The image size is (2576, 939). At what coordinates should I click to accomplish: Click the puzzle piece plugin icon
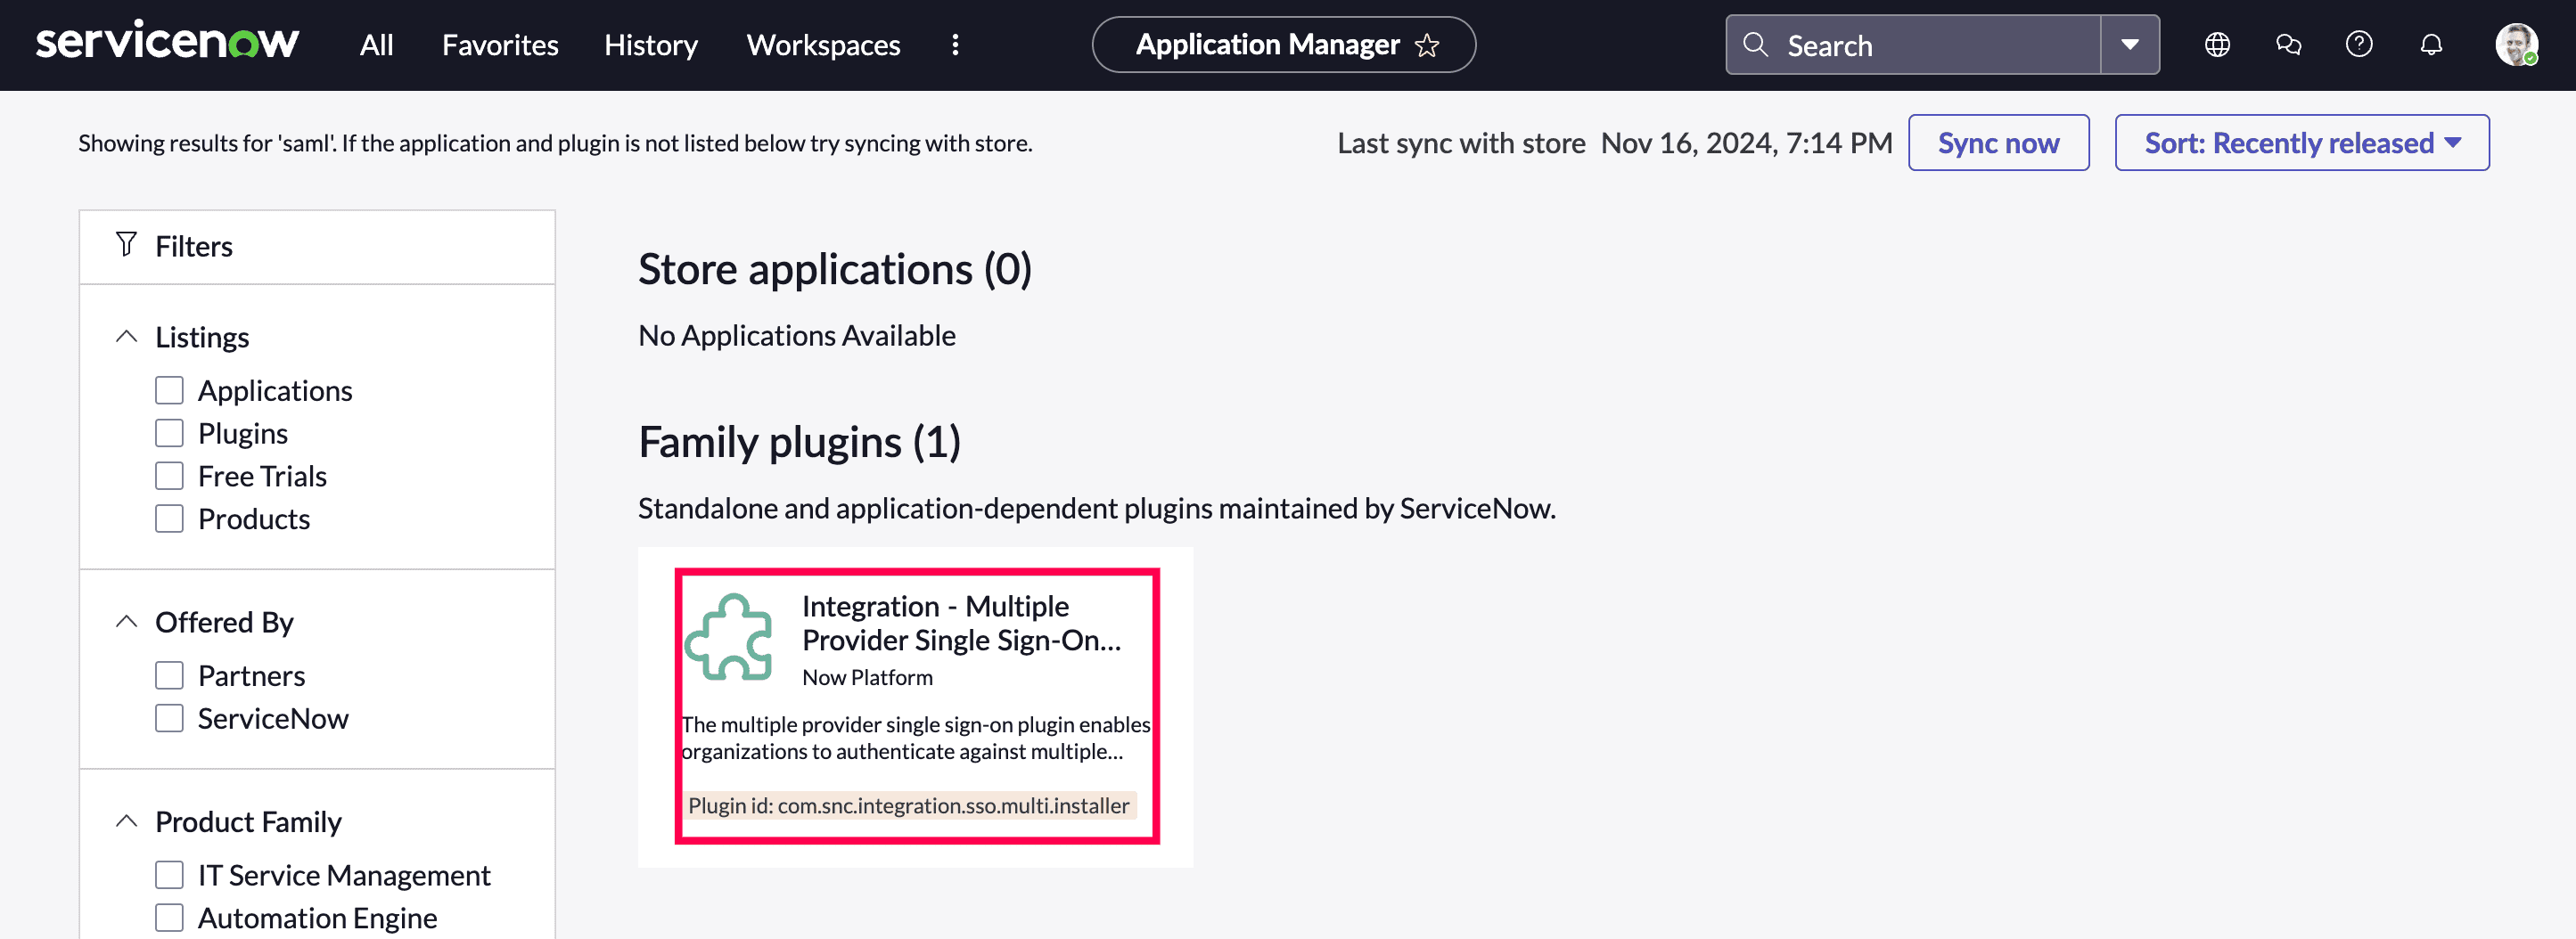[x=729, y=638]
